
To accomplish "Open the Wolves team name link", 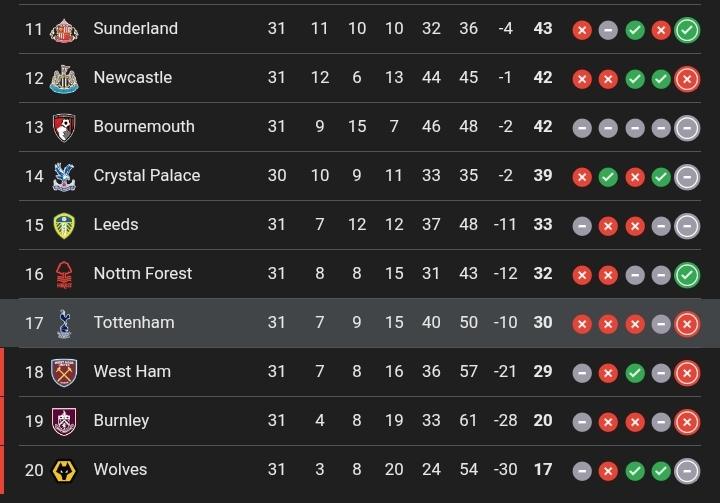I will point(120,469).
